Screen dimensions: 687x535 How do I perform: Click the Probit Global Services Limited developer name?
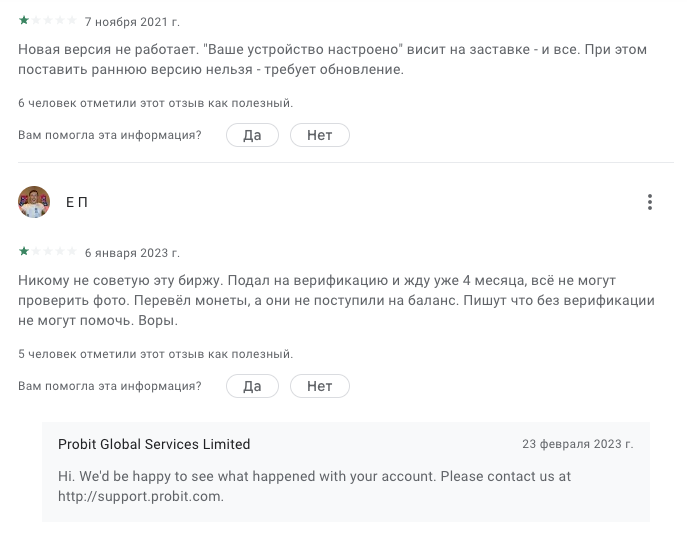coord(154,444)
